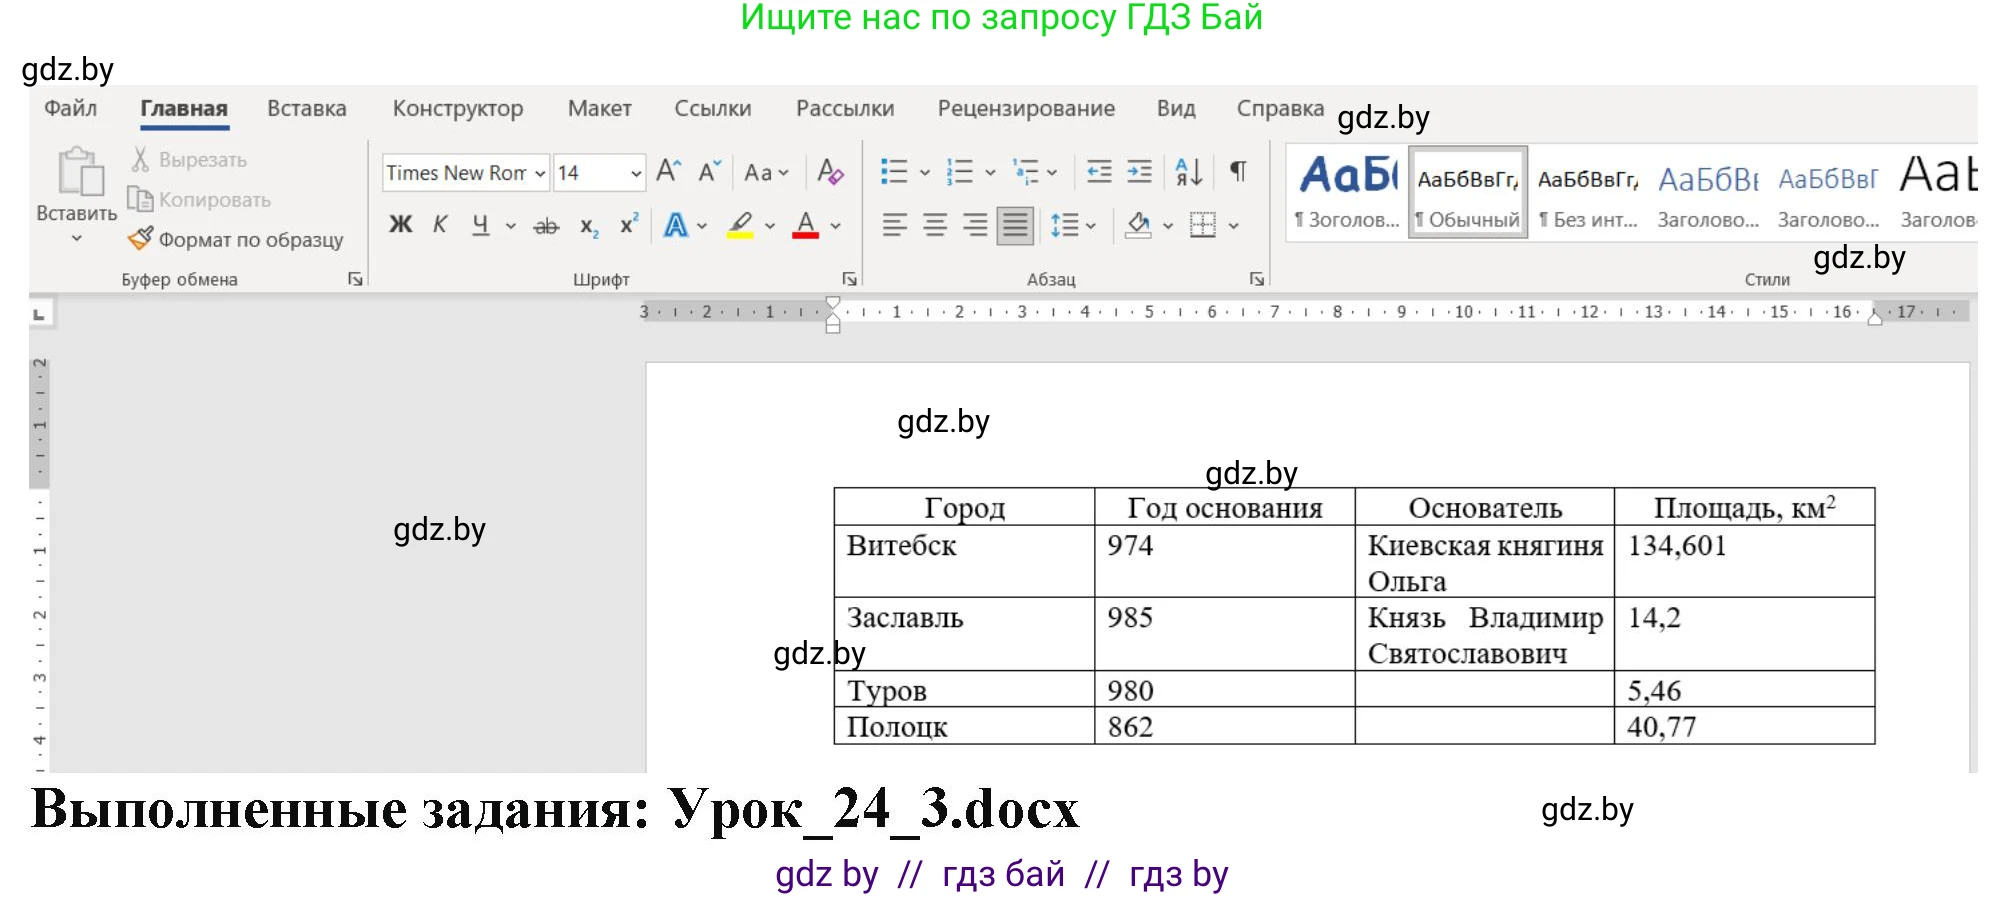Image resolution: width=2006 pixels, height=897 pixels.
Task: Click the 40,77 area cell
Action: (x=1745, y=726)
